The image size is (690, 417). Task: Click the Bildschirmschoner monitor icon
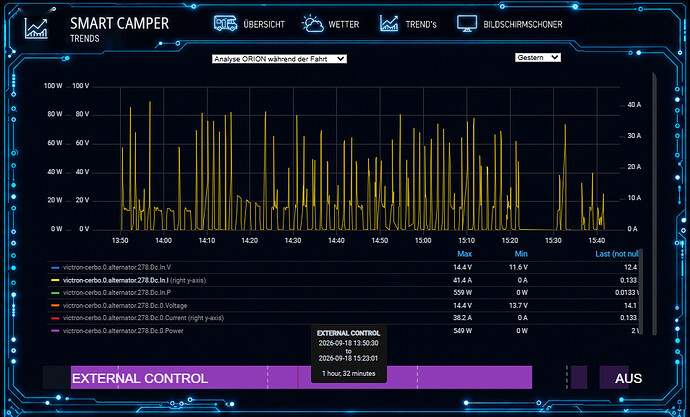(x=467, y=24)
